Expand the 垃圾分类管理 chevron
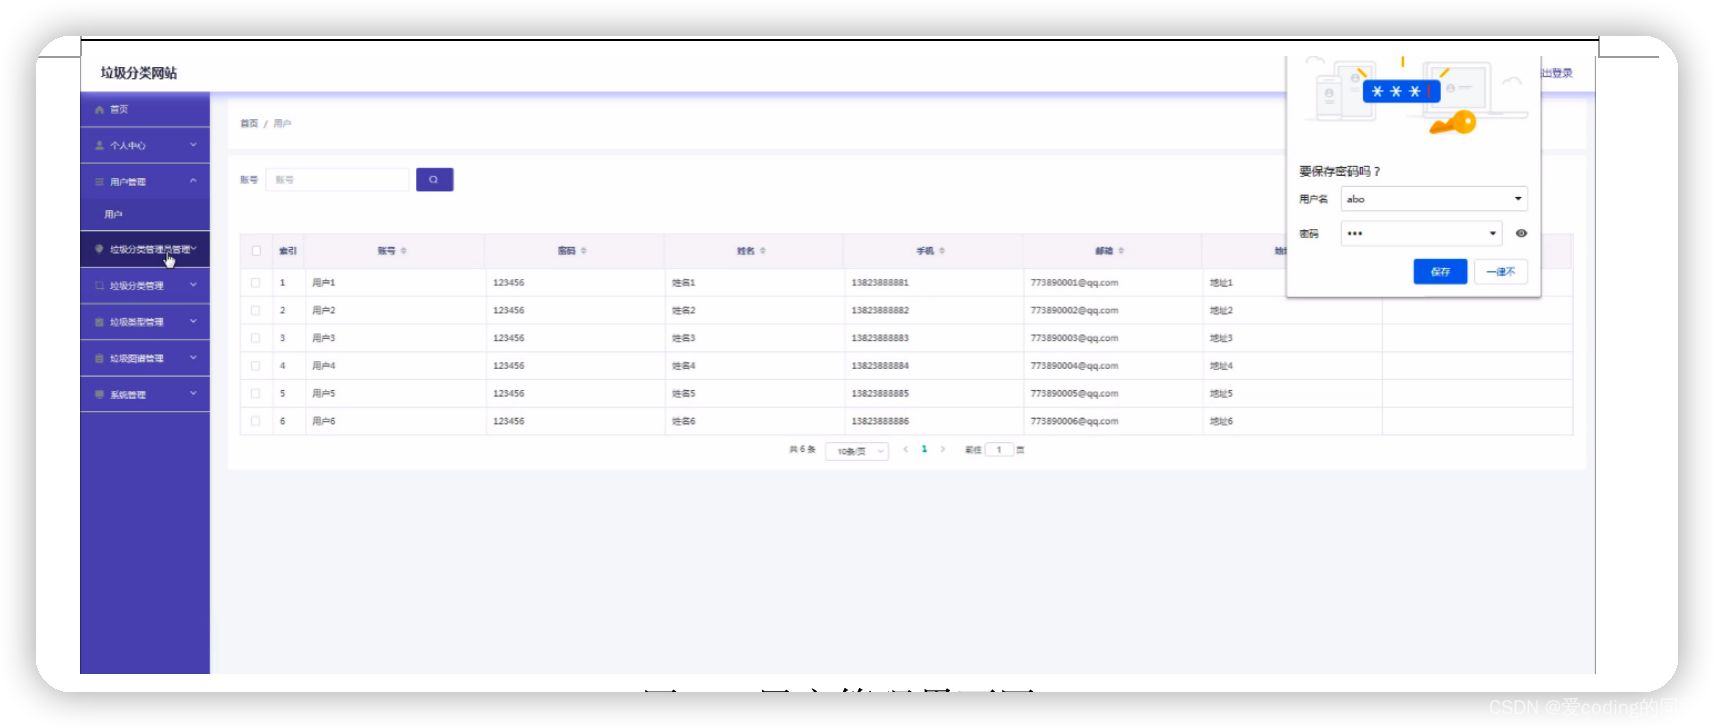 tap(193, 285)
